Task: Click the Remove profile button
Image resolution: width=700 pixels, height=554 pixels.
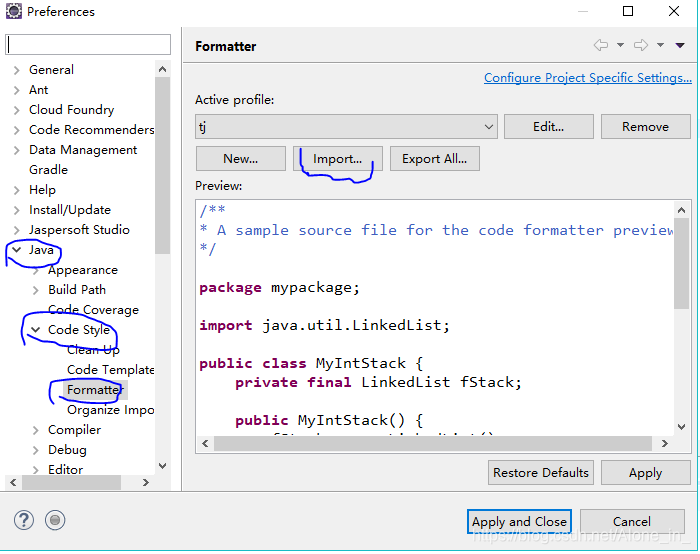Action: pyautogui.click(x=646, y=127)
